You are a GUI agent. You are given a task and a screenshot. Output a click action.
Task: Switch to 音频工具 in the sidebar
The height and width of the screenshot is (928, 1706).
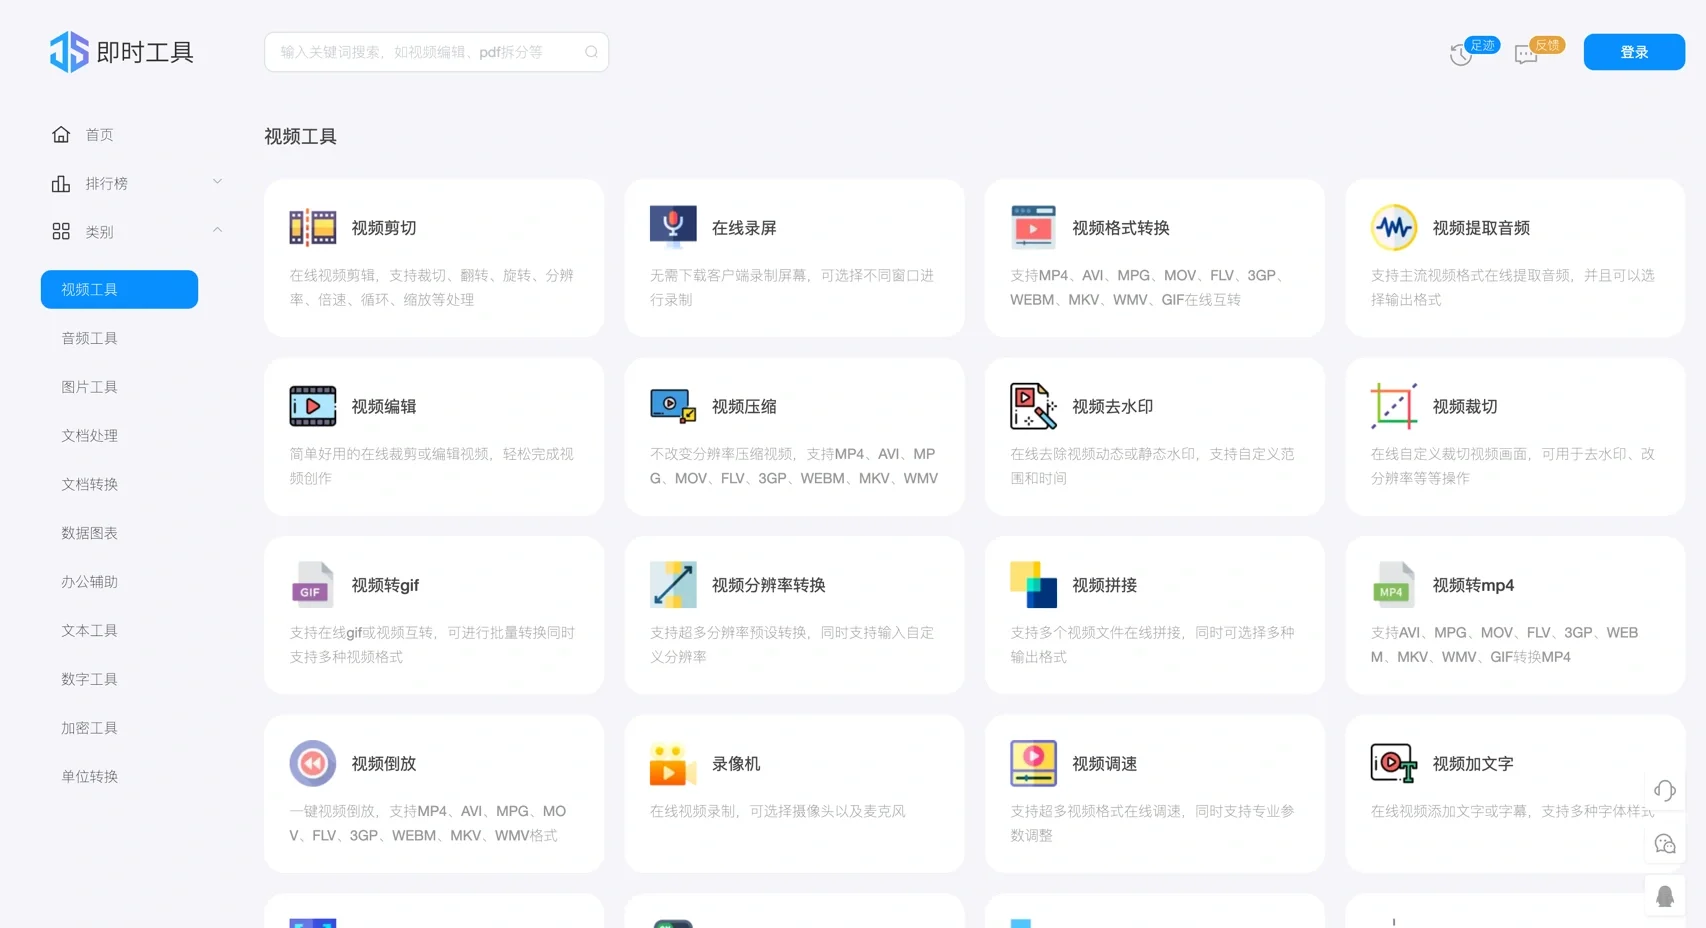pos(88,338)
